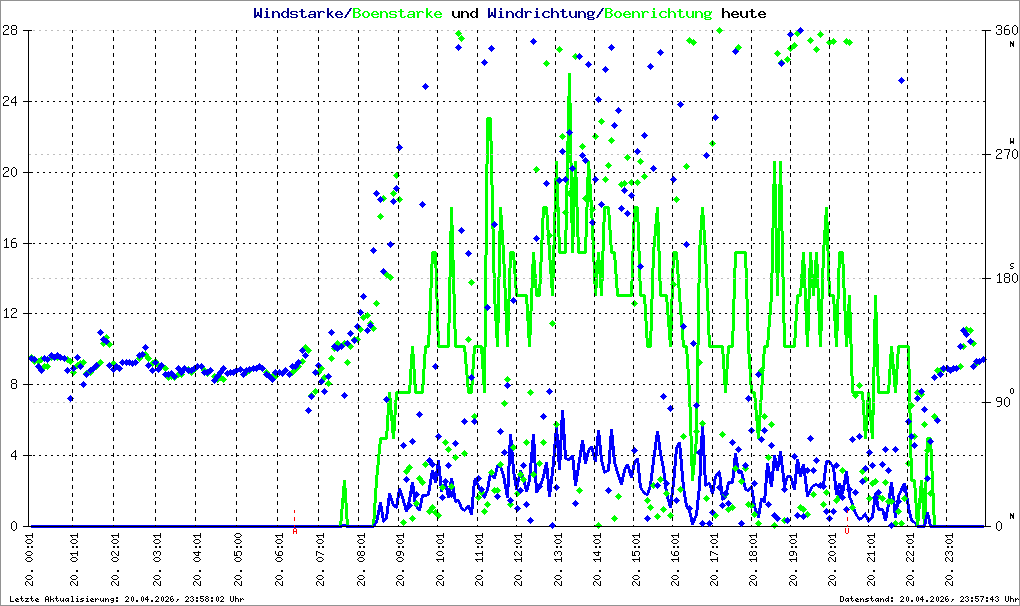Click the green 'Boenstarke' title label
The image size is (1020, 606).
397,13
